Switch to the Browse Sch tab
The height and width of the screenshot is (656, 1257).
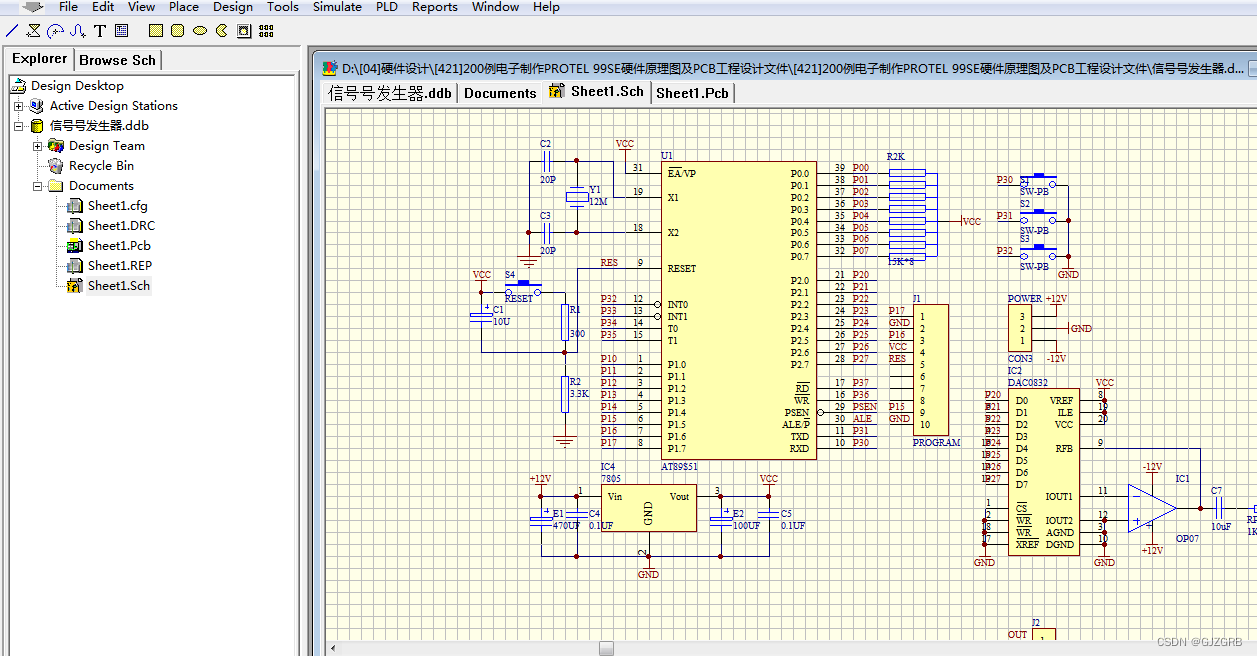coord(117,59)
